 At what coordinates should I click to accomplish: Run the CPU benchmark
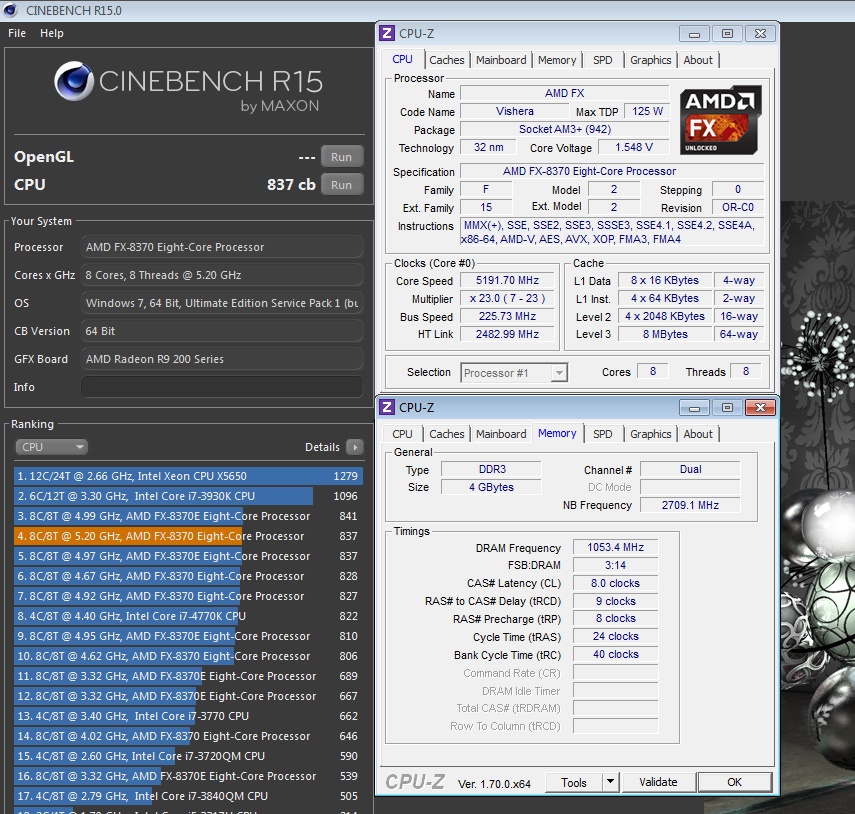tap(342, 185)
